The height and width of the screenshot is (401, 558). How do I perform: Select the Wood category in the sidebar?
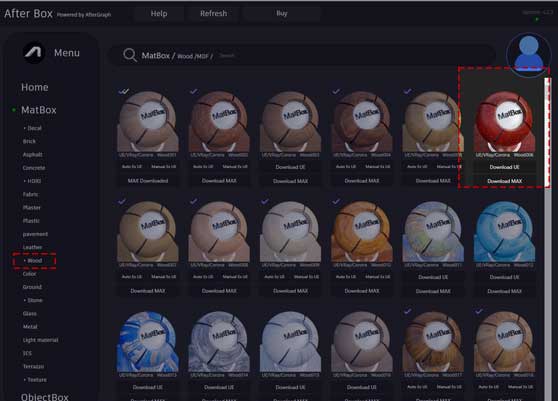click(x=35, y=260)
